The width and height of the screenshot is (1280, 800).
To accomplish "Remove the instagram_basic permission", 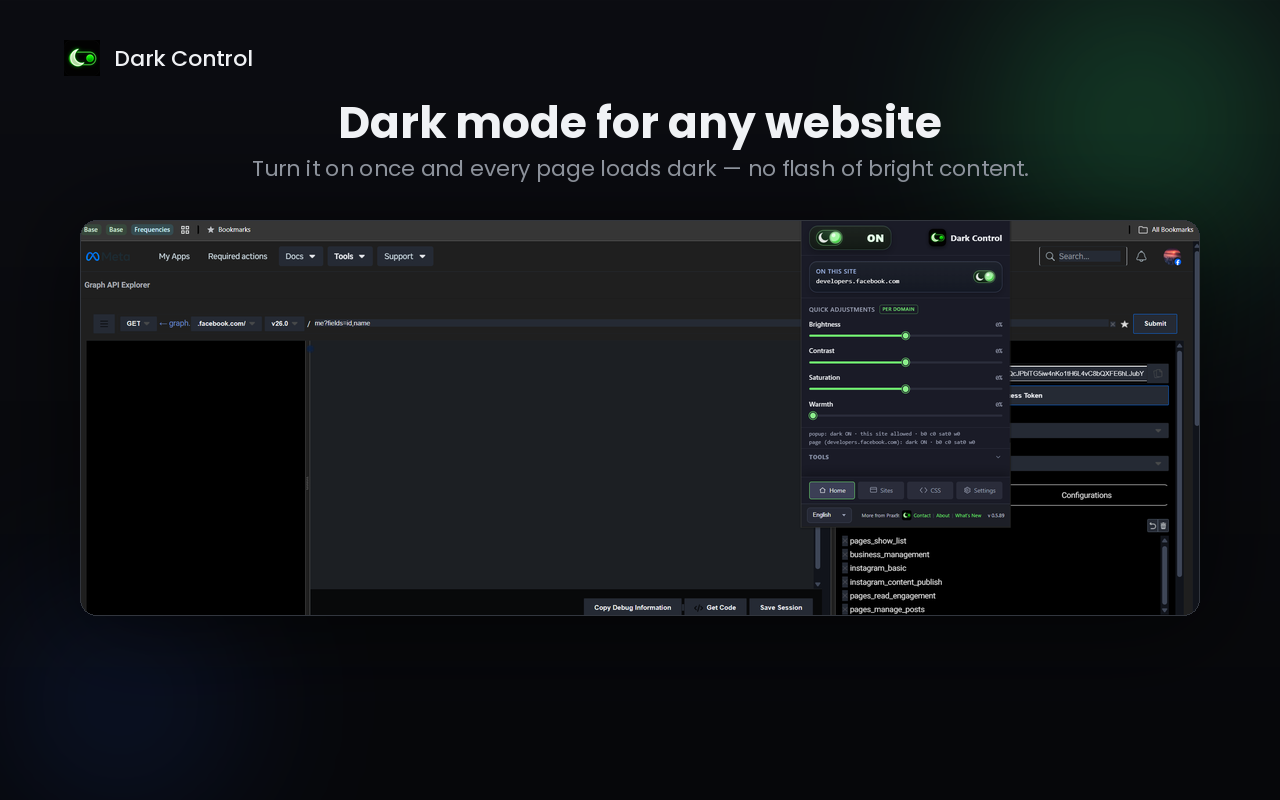I will pos(845,568).
